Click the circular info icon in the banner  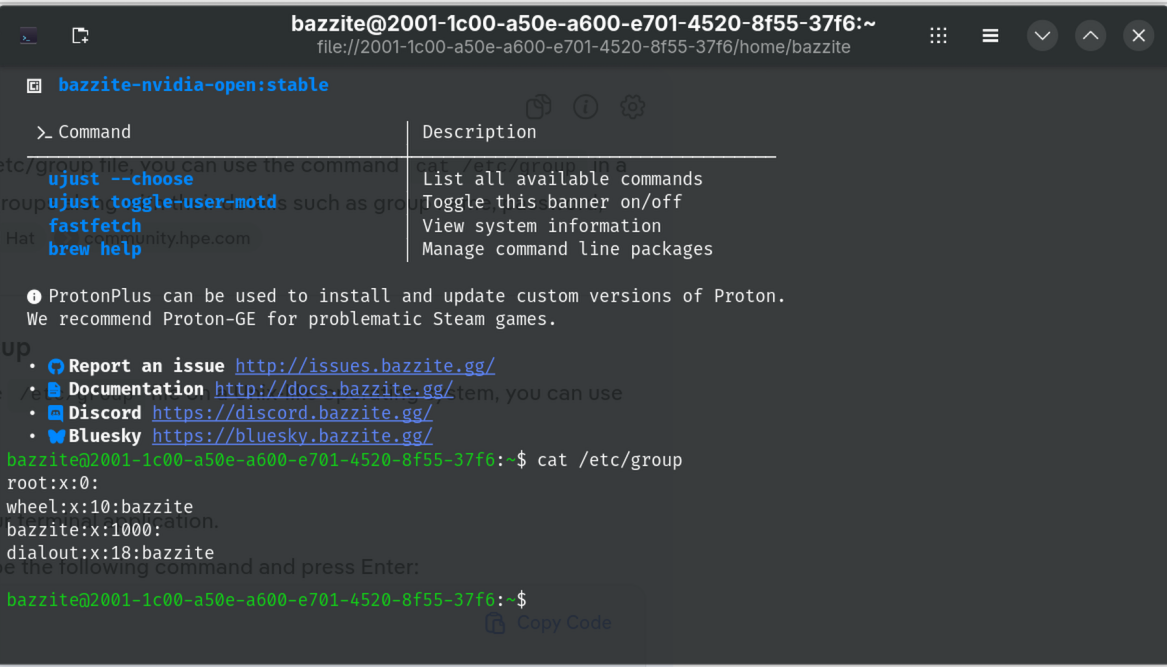pos(585,107)
